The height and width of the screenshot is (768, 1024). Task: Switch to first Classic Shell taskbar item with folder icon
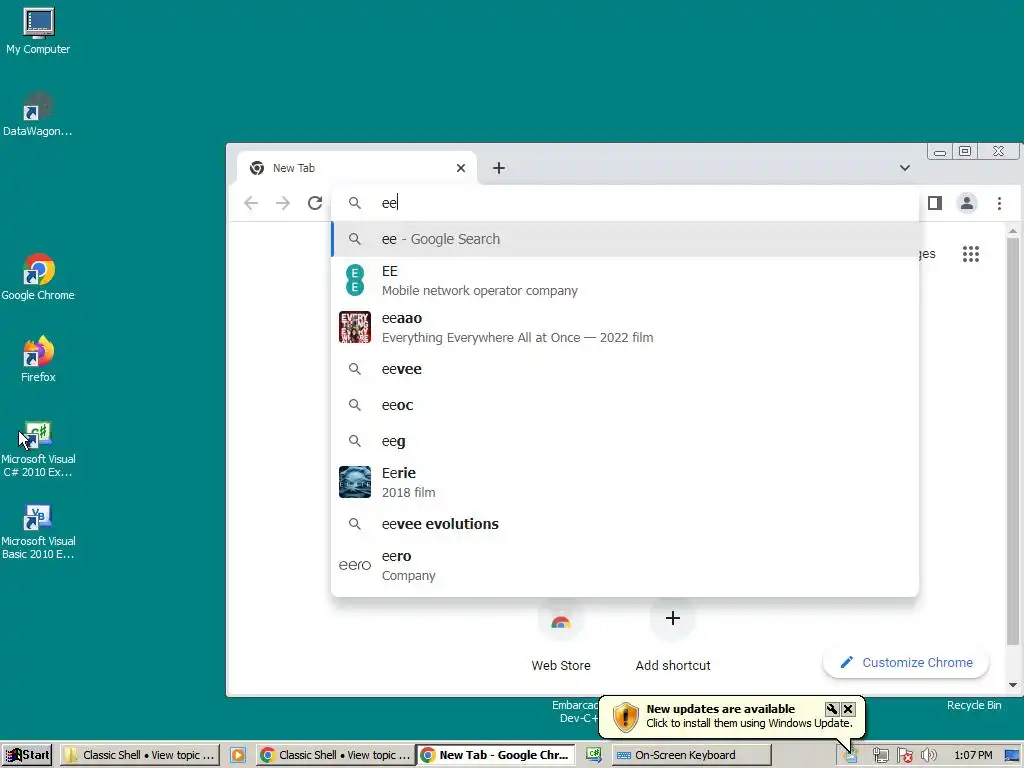[x=140, y=755]
